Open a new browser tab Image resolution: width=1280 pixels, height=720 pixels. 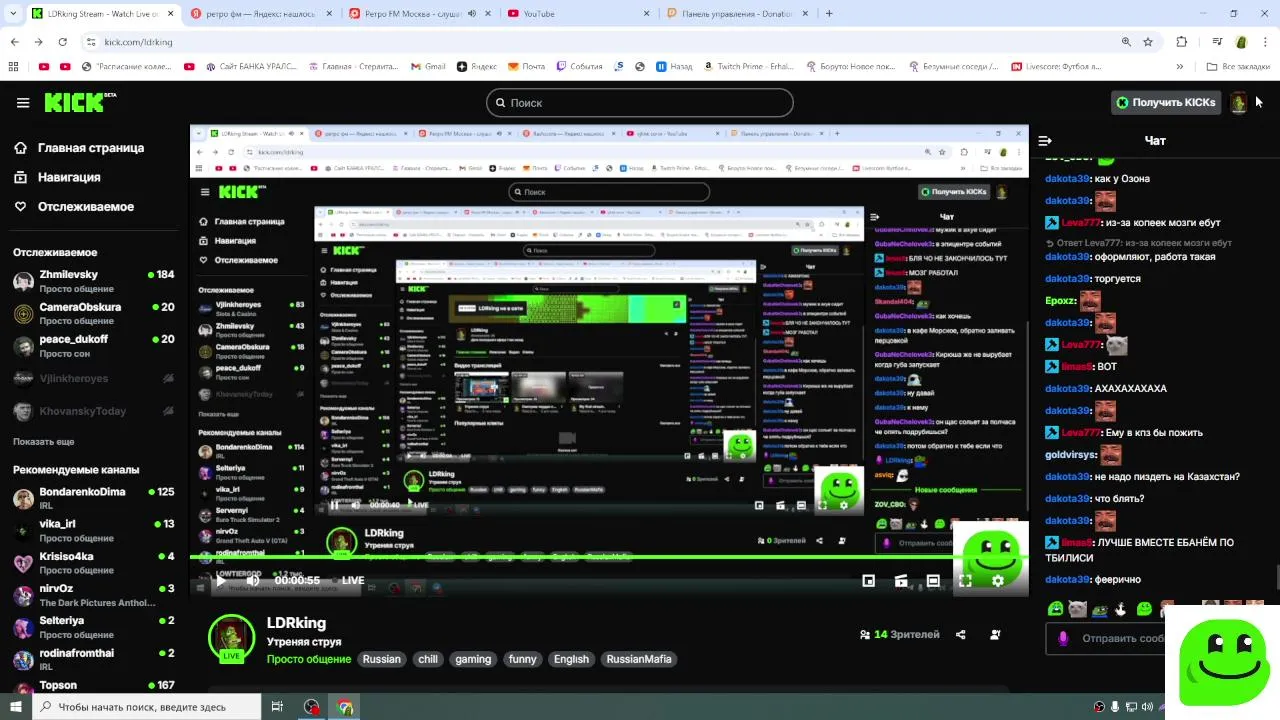(x=829, y=14)
